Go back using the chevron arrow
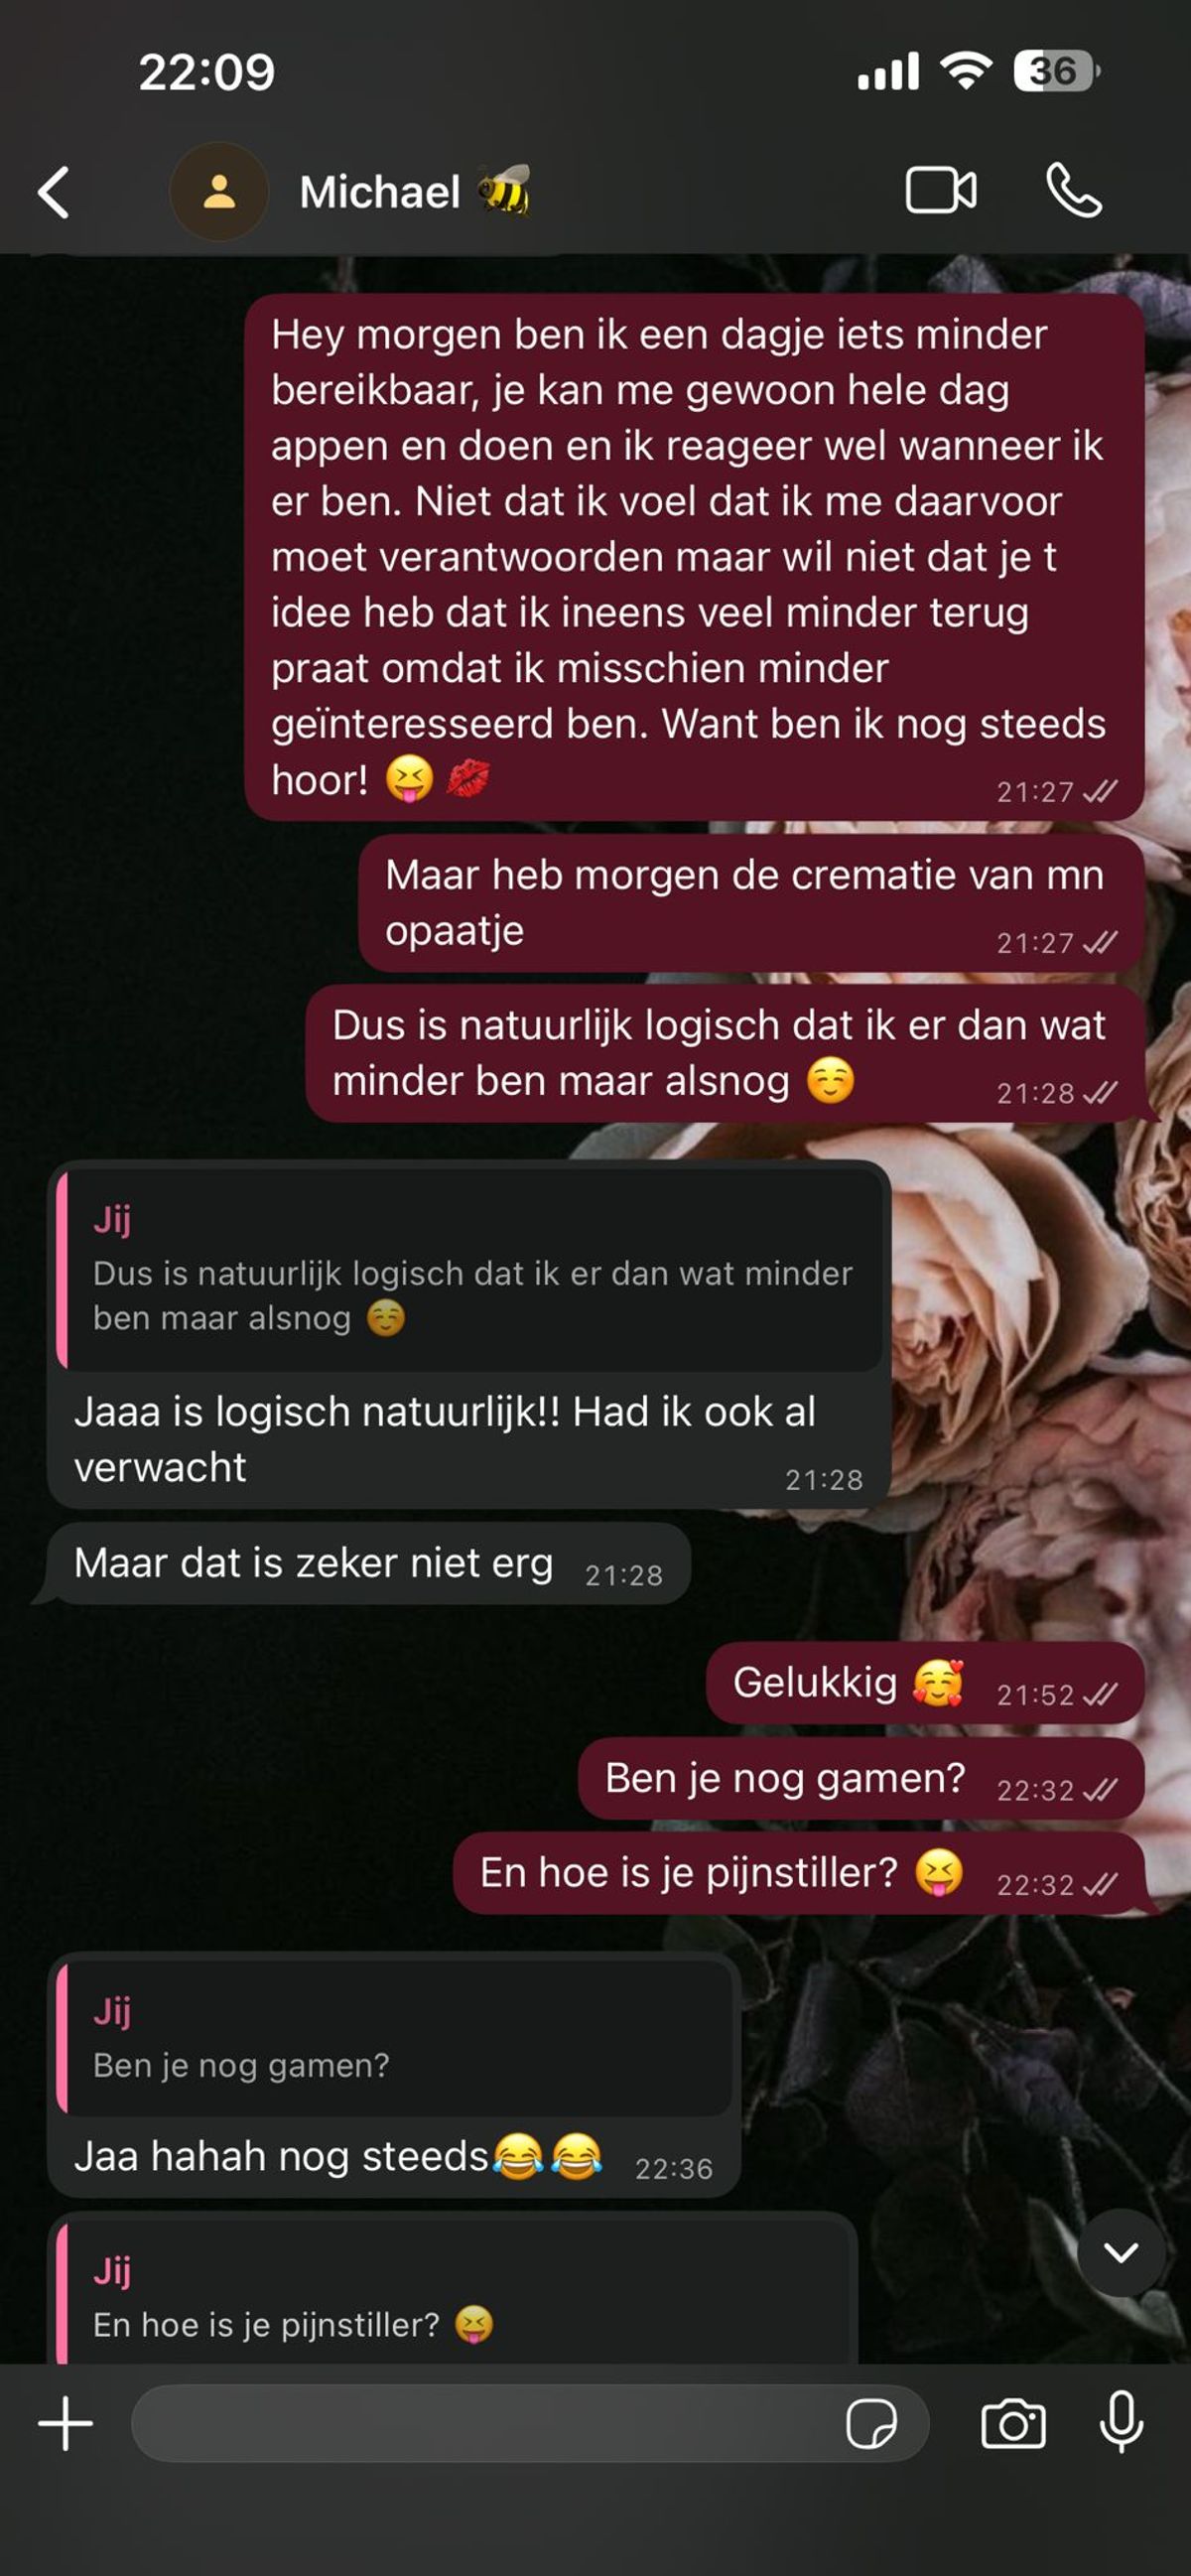This screenshot has width=1191, height=2576. [x=54, y=192]
